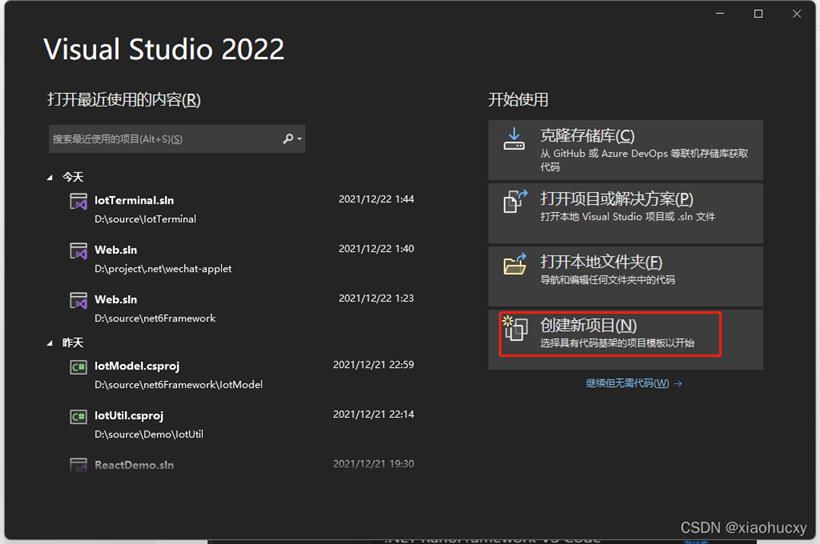Image resolution: width=820 pixels, height=544 pixels.
Task: Collapse the 昨天 (Yesterday) group
Action: tap(51, 343)
